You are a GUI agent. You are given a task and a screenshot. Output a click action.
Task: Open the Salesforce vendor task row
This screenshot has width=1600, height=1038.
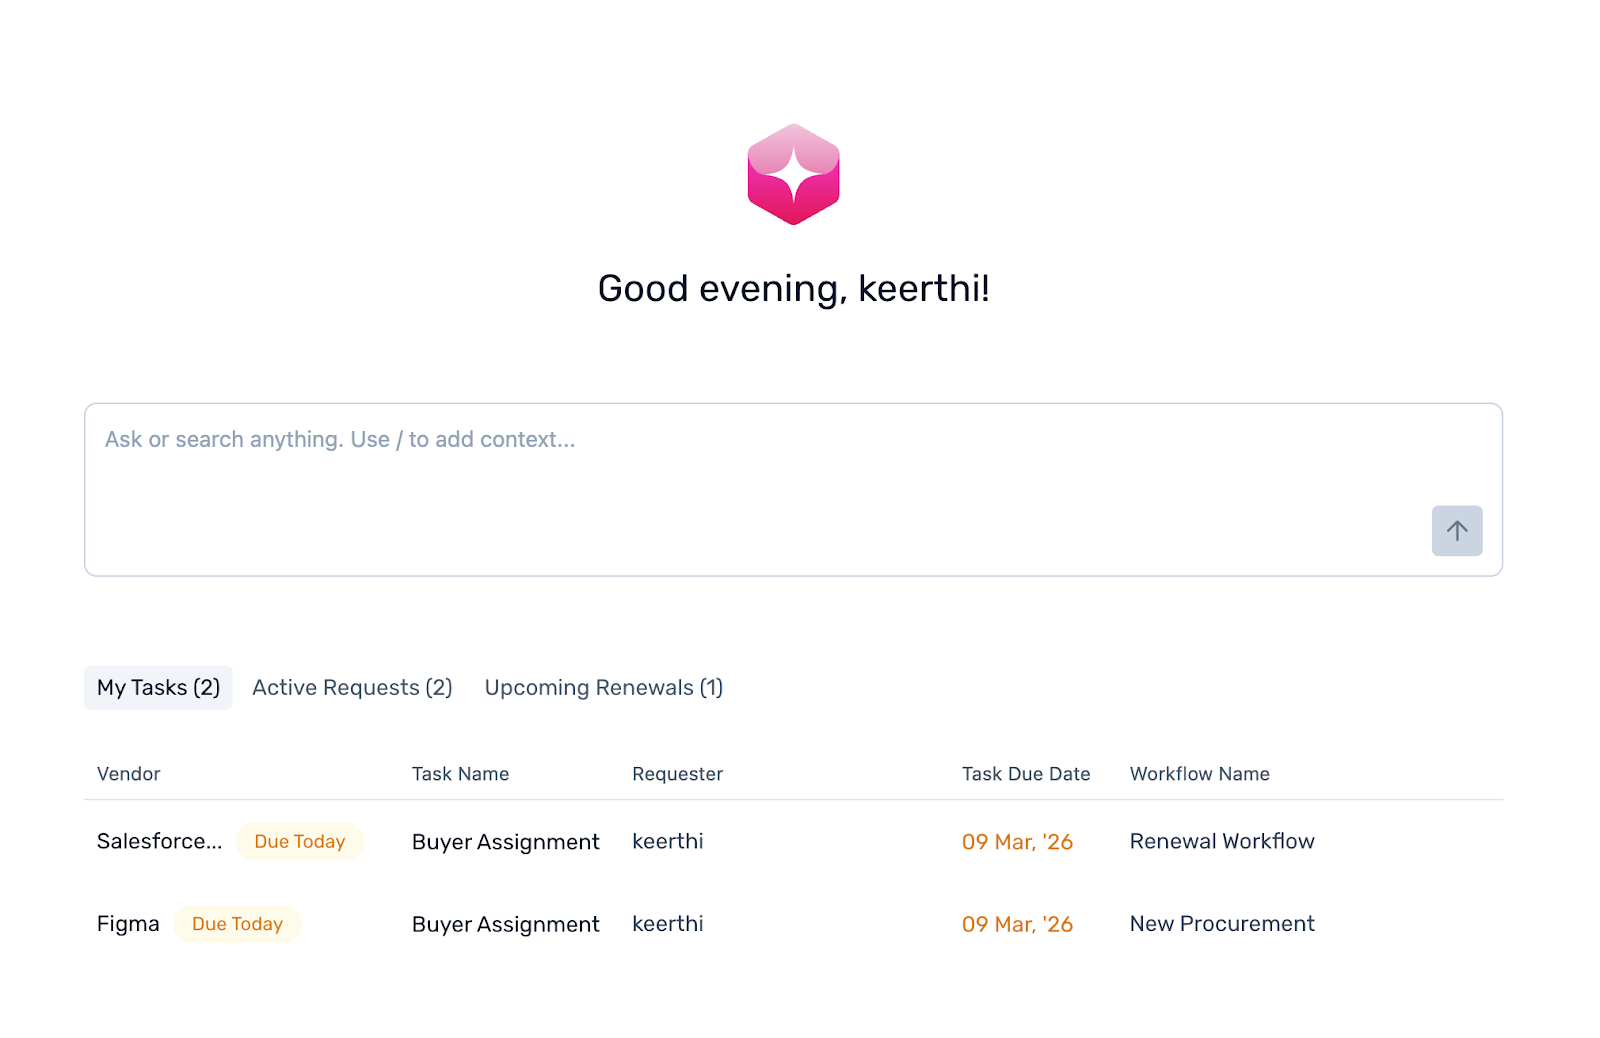pyautogui.click(x=159, y=842)
